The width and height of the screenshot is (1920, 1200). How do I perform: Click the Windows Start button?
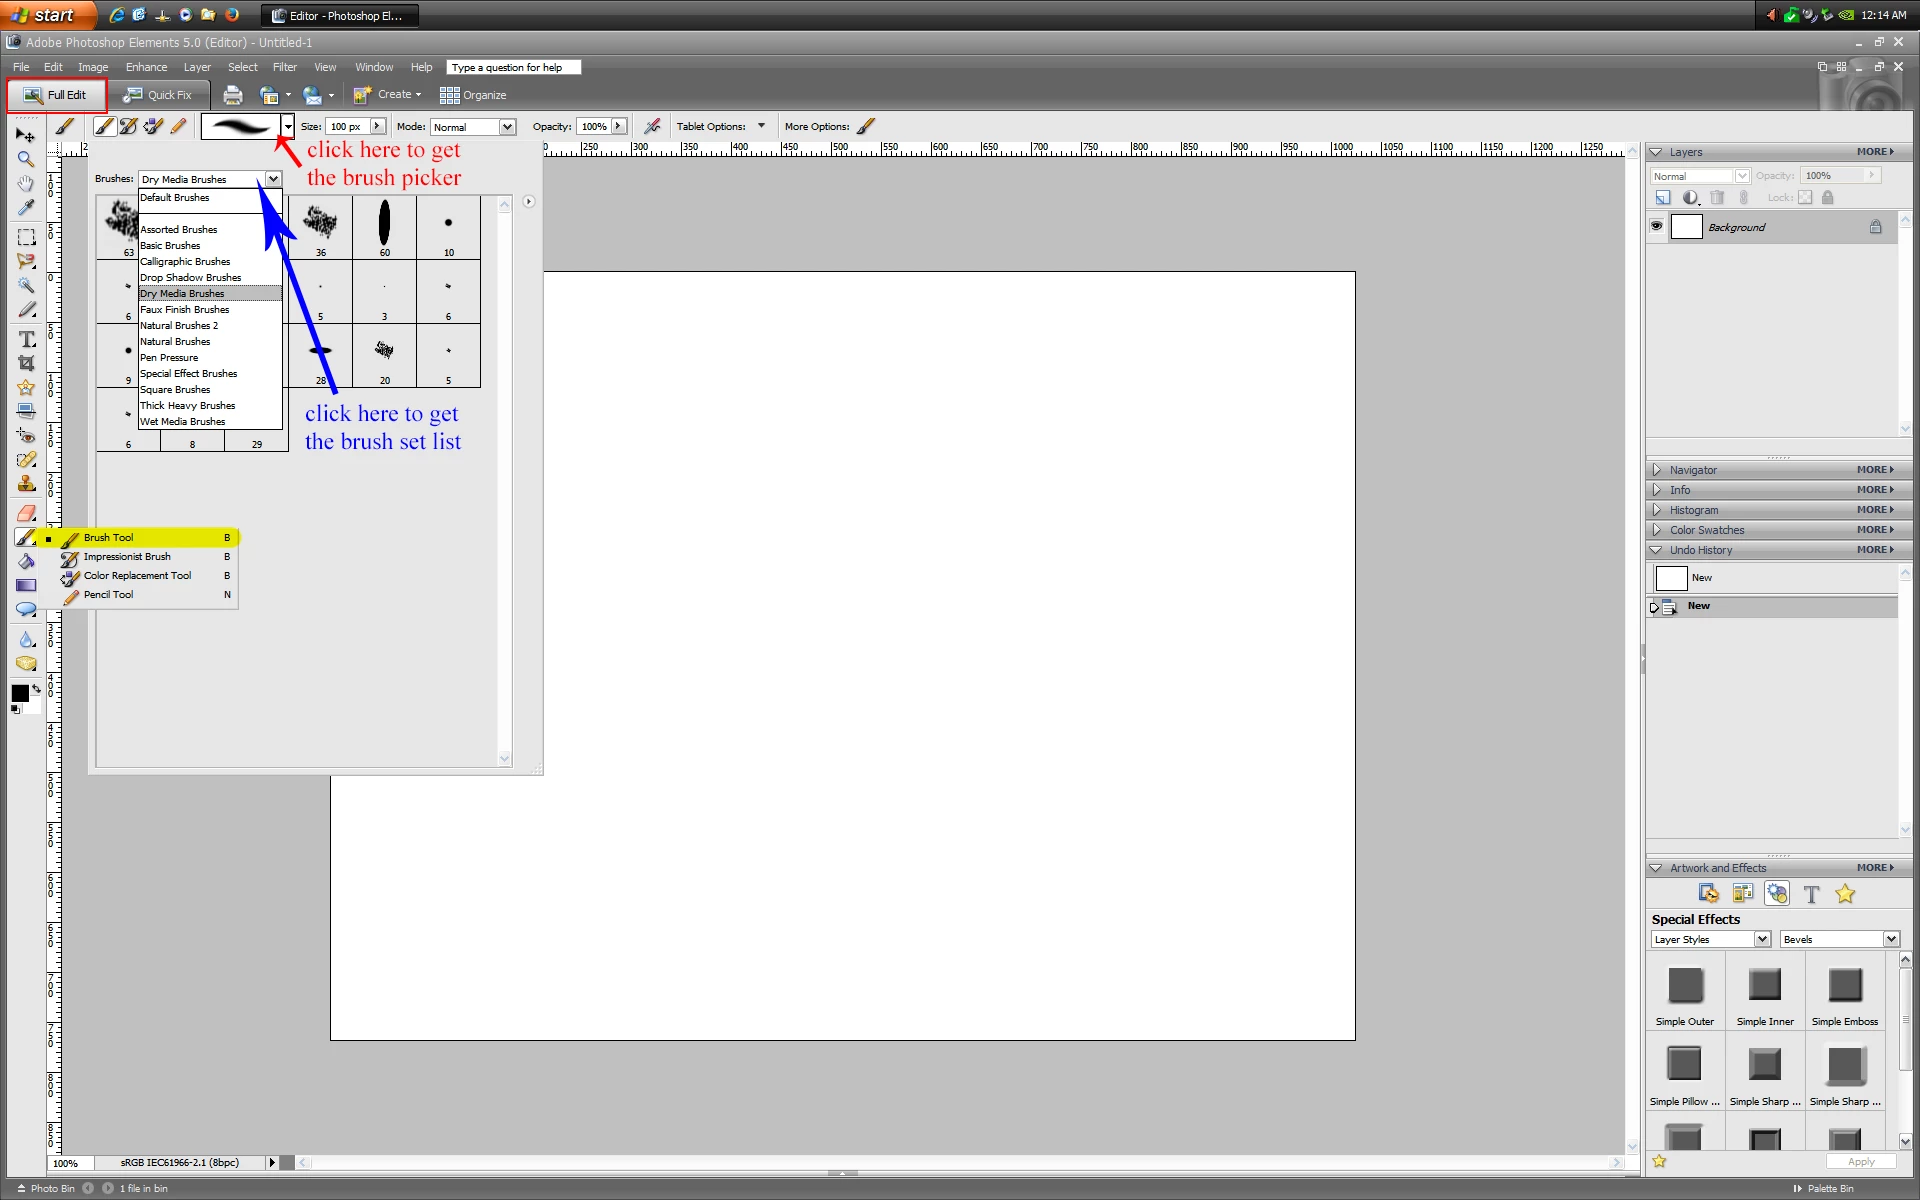(45, 15)
